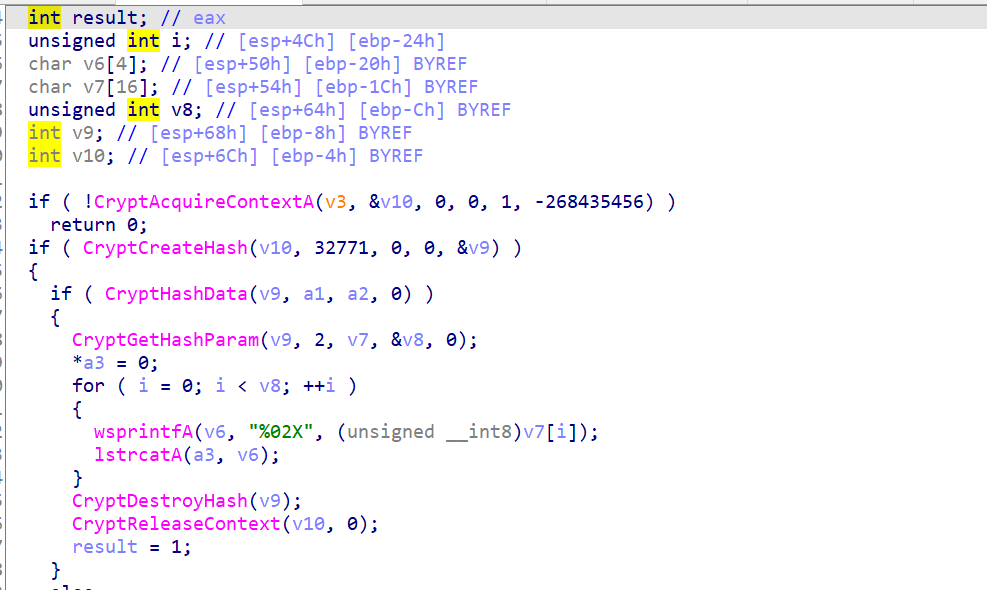Click the "for" loop keyword
This screenshot has height=590, width=987.
(x=88, y=386)
